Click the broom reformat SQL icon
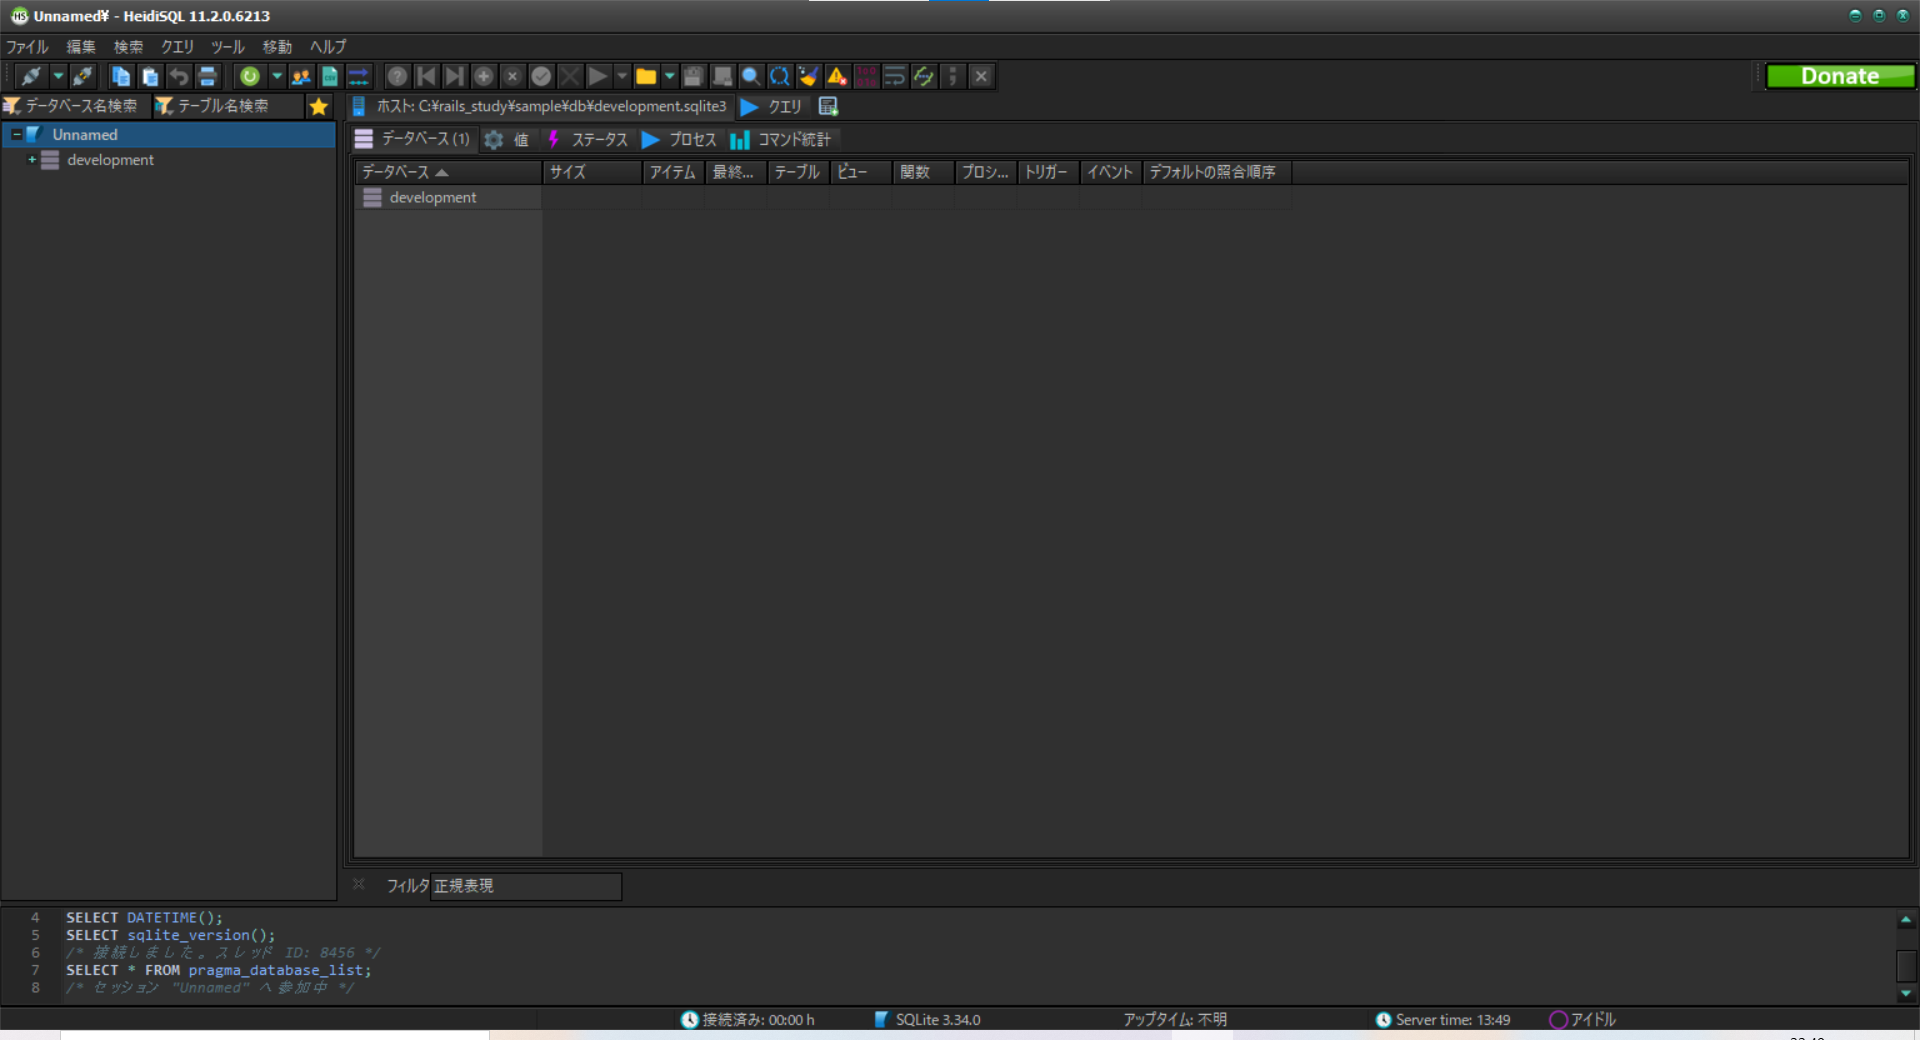This screenshot has height=1040, width=1920. click(808, 76)
